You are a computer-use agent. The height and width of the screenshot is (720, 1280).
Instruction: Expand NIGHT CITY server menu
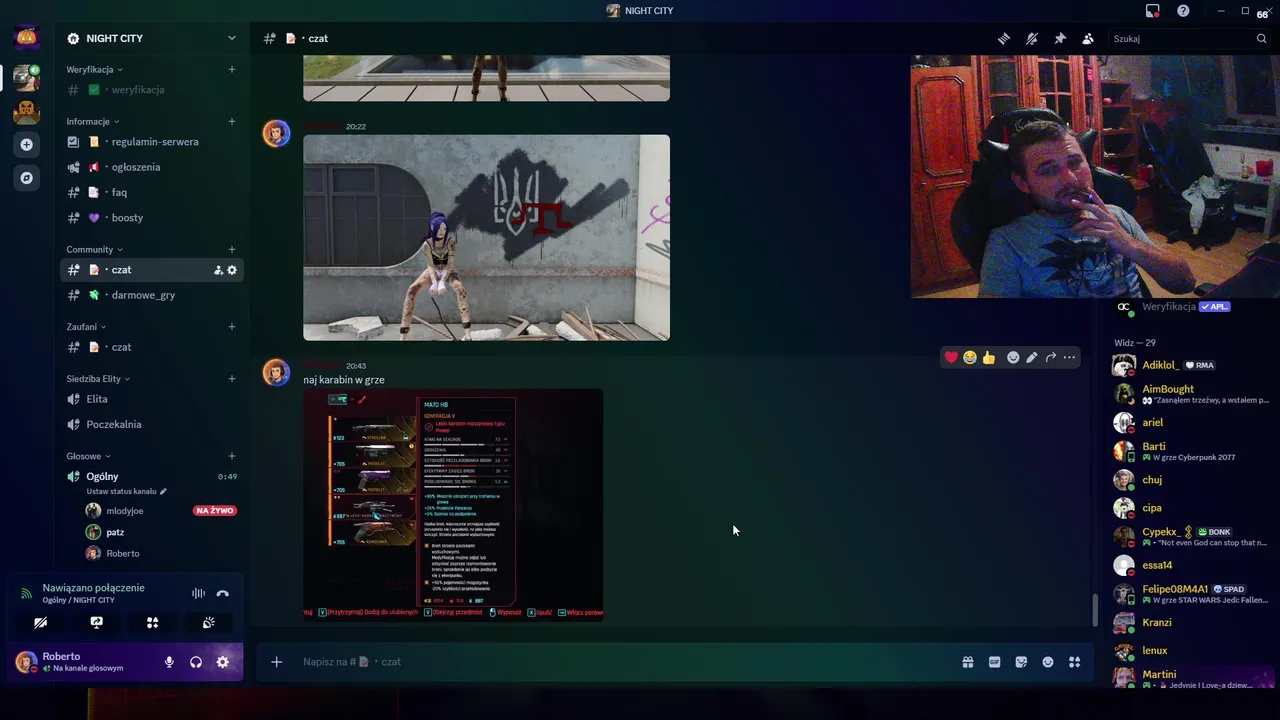(231, 38)
